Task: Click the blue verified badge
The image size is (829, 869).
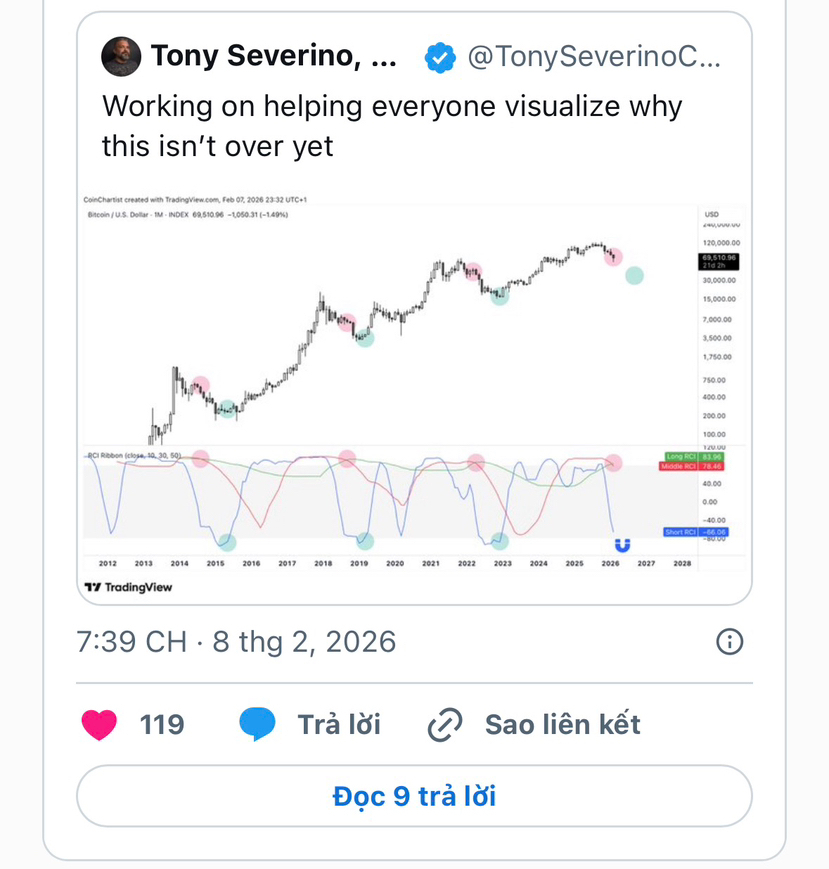Action: tap(439, 58)
